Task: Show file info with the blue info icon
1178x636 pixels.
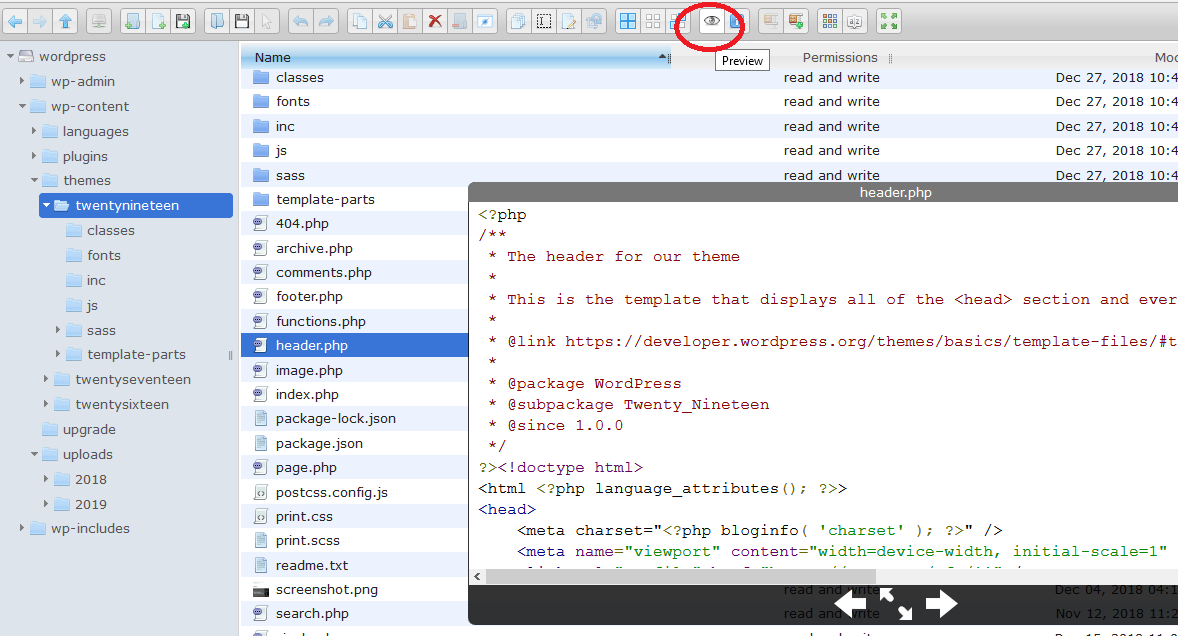Action: (736, 22)
